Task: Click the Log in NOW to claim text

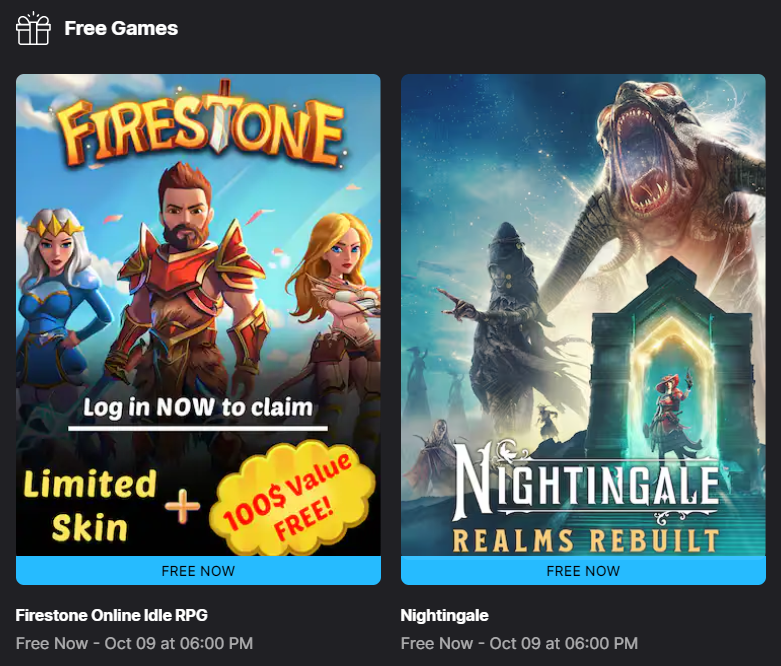Action: pyautogui.click(x=198, y=407)
